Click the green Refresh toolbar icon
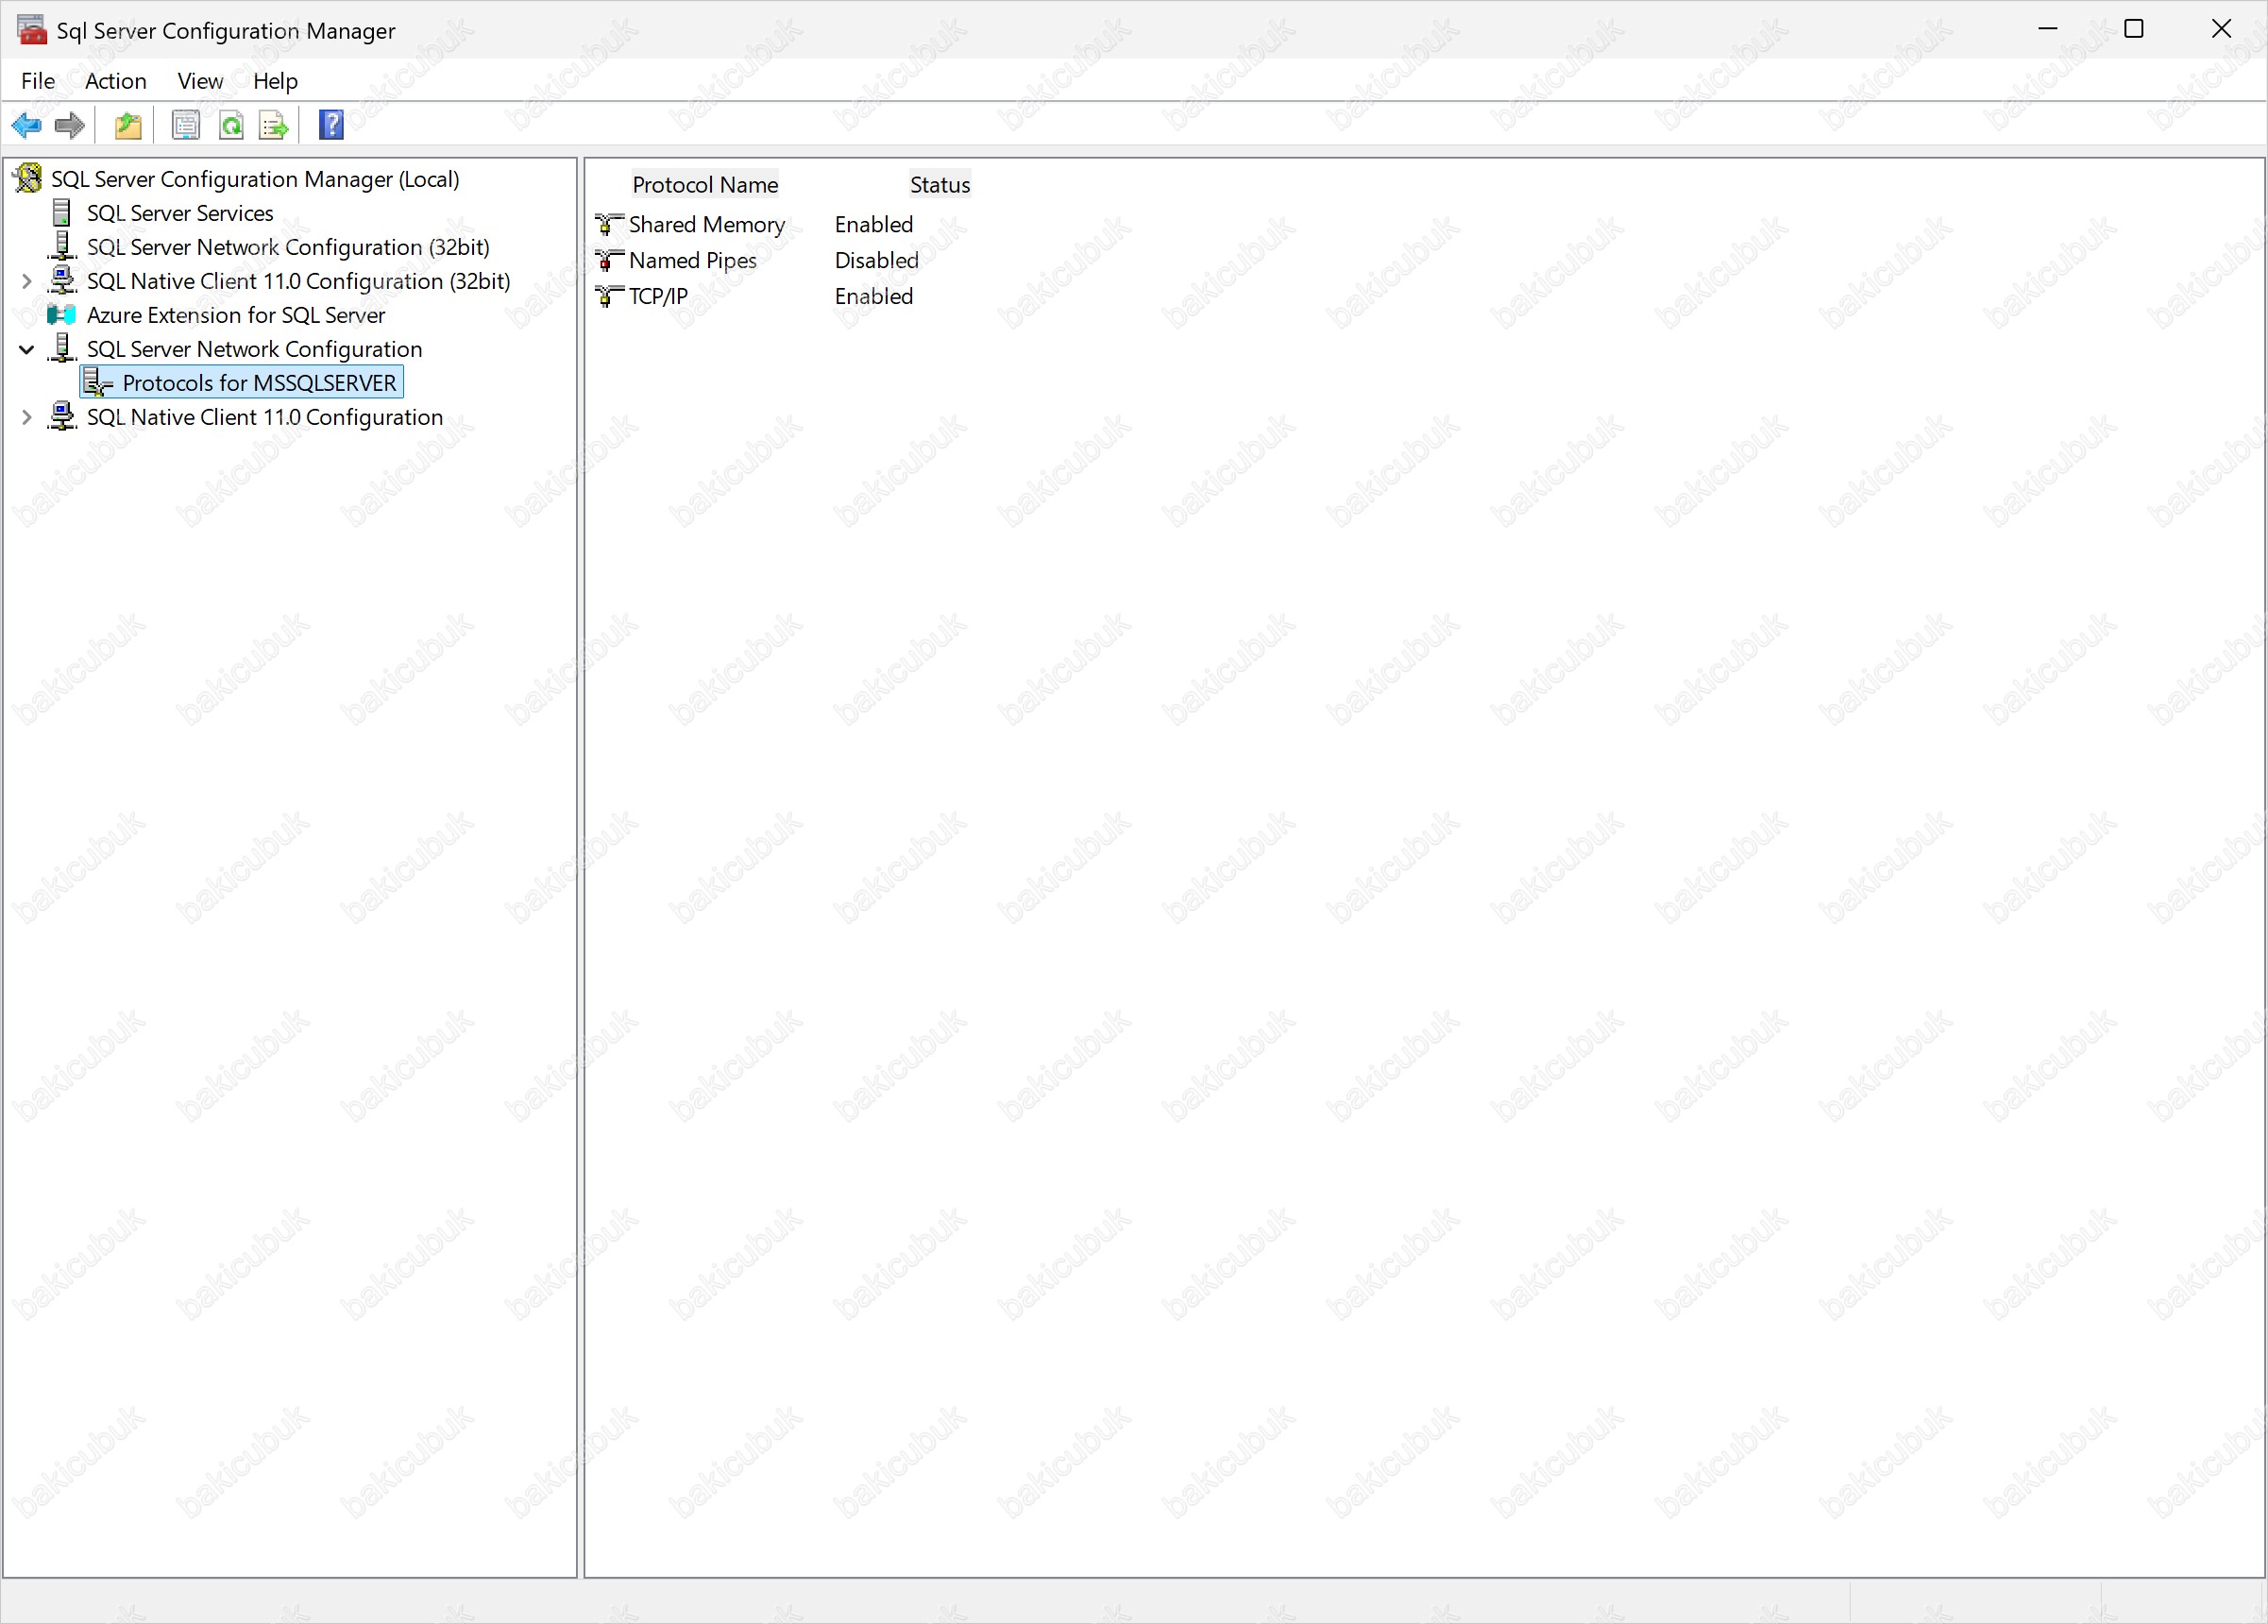The width and height of the screenshot is (2268, 1624). [231, 125]
